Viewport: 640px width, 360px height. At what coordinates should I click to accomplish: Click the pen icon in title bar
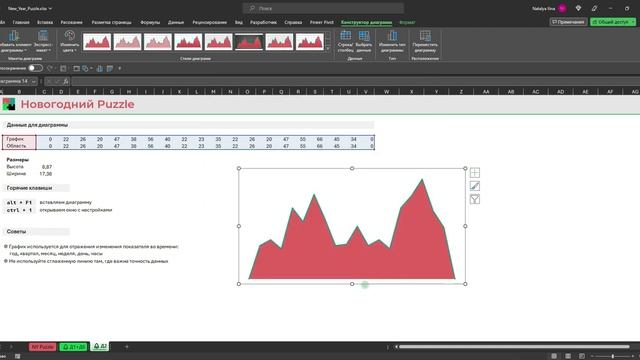point(594,8)
